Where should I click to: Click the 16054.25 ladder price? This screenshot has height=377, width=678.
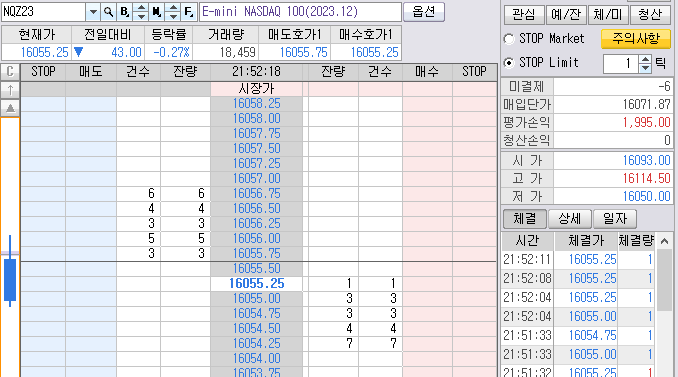pos(256,344)
